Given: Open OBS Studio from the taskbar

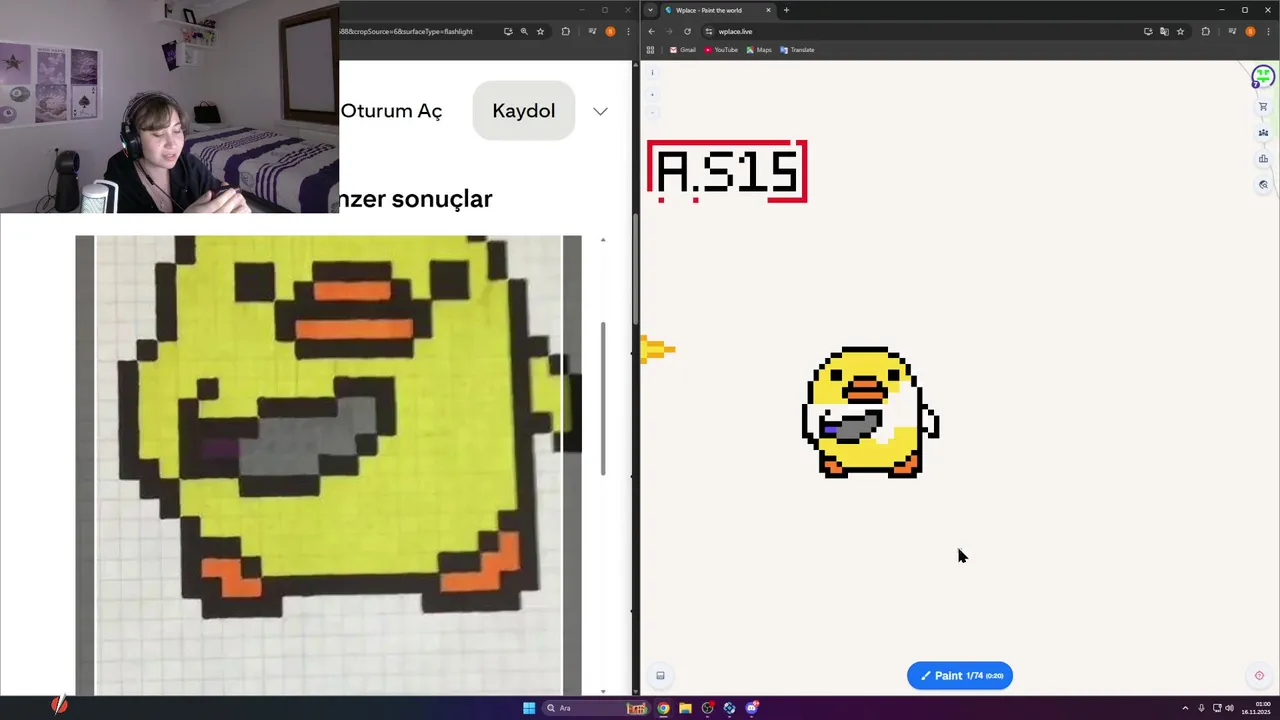Looking at the screenshot, I should coord(707,708).
